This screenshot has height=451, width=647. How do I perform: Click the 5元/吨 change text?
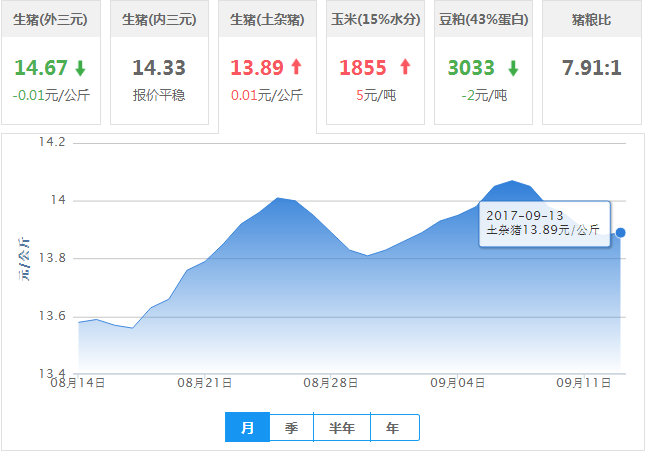(x=375, y=96)
